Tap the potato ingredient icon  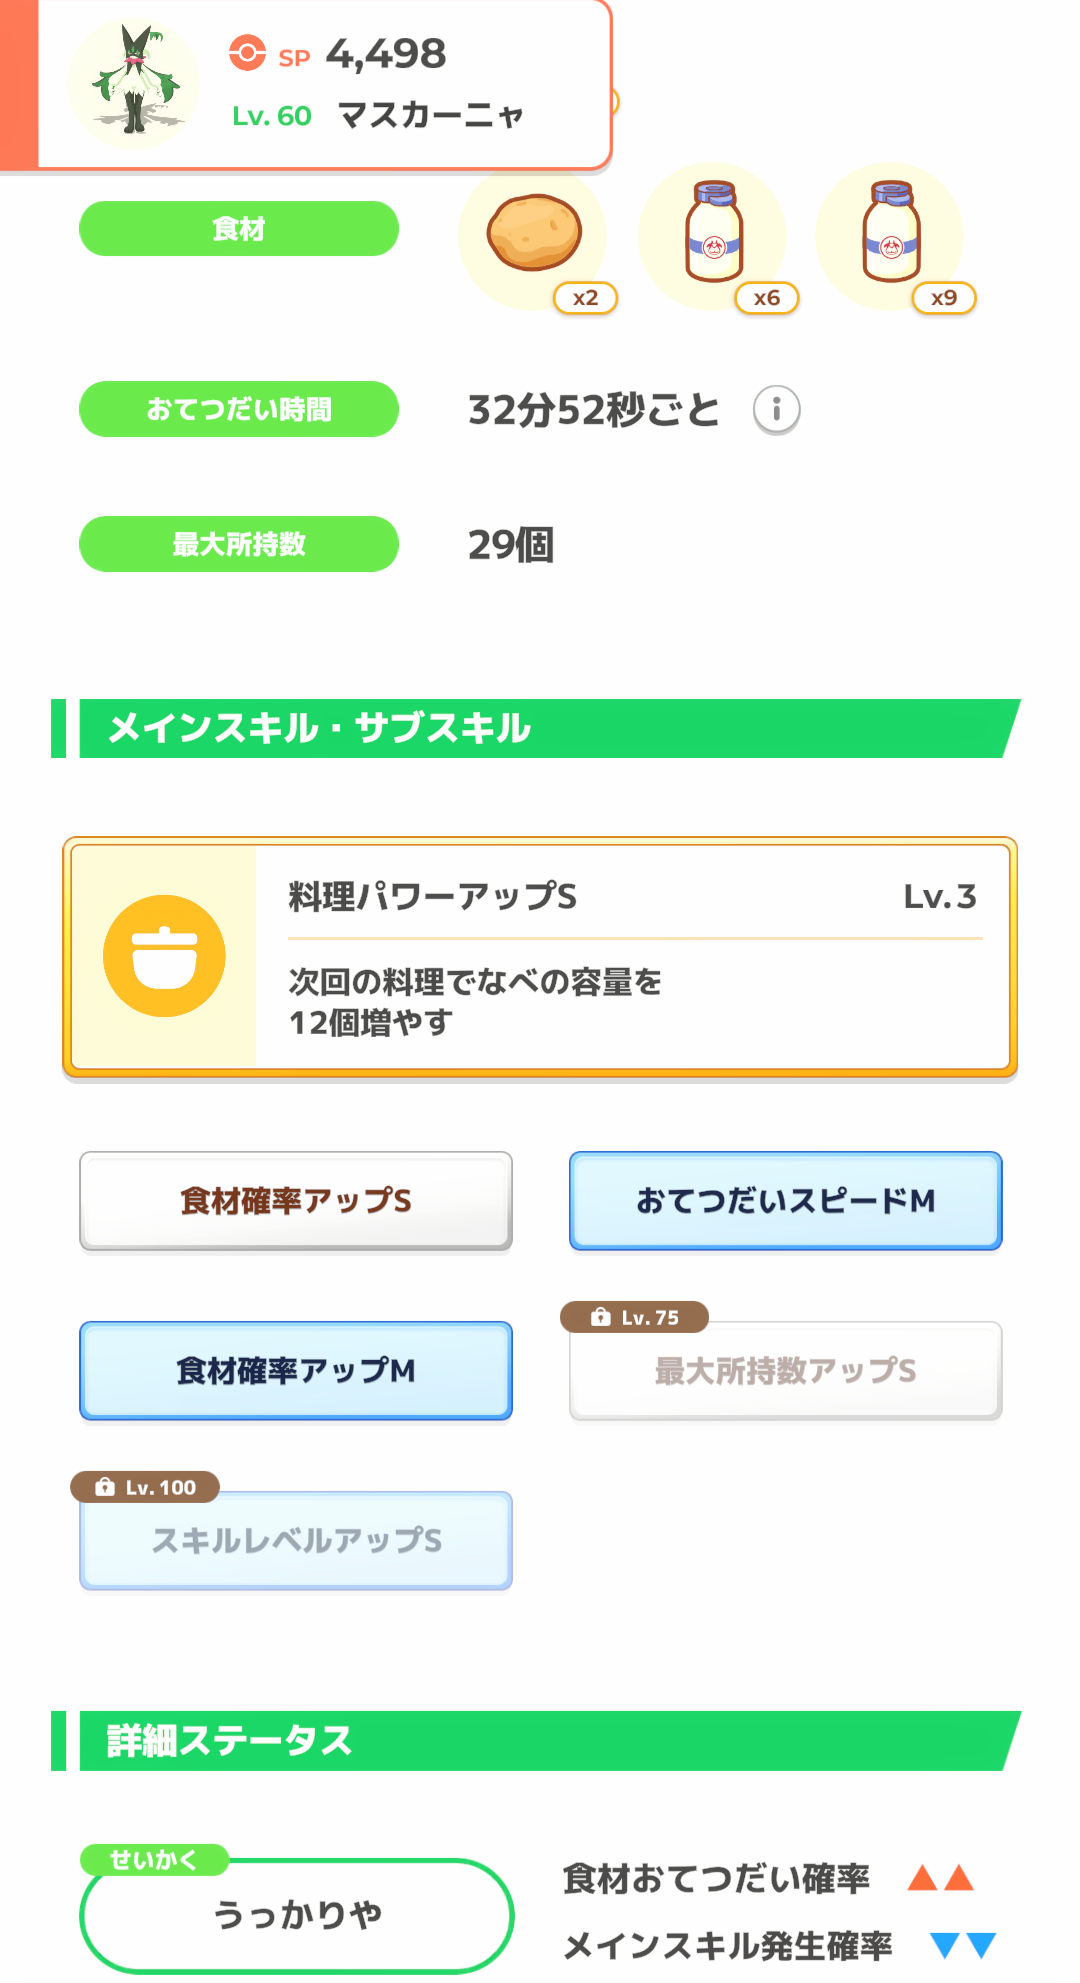[534, 234]
